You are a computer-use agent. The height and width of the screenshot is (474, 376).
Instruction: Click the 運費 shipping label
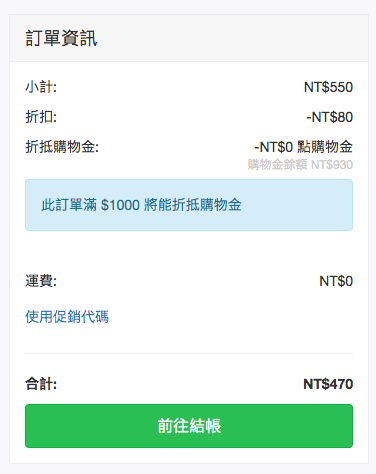[41, 281]
